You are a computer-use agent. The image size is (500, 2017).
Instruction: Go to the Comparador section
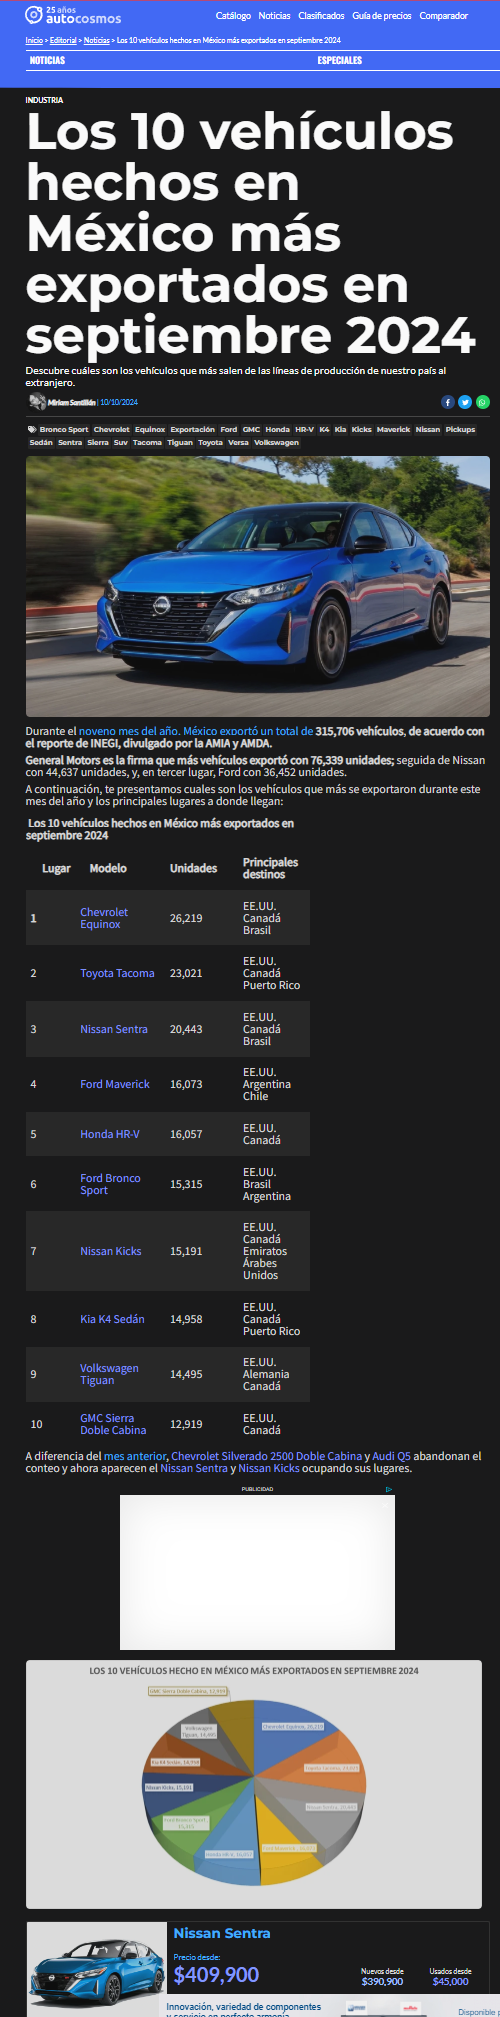click(x=444, y=16)
